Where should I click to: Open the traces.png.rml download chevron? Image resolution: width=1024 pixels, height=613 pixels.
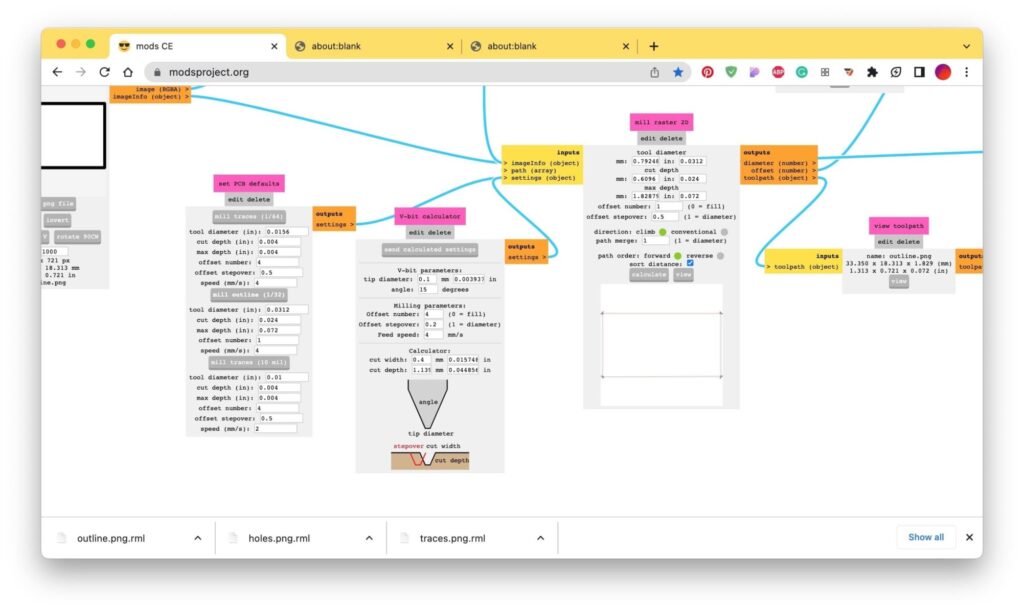(x=540, y=538)
